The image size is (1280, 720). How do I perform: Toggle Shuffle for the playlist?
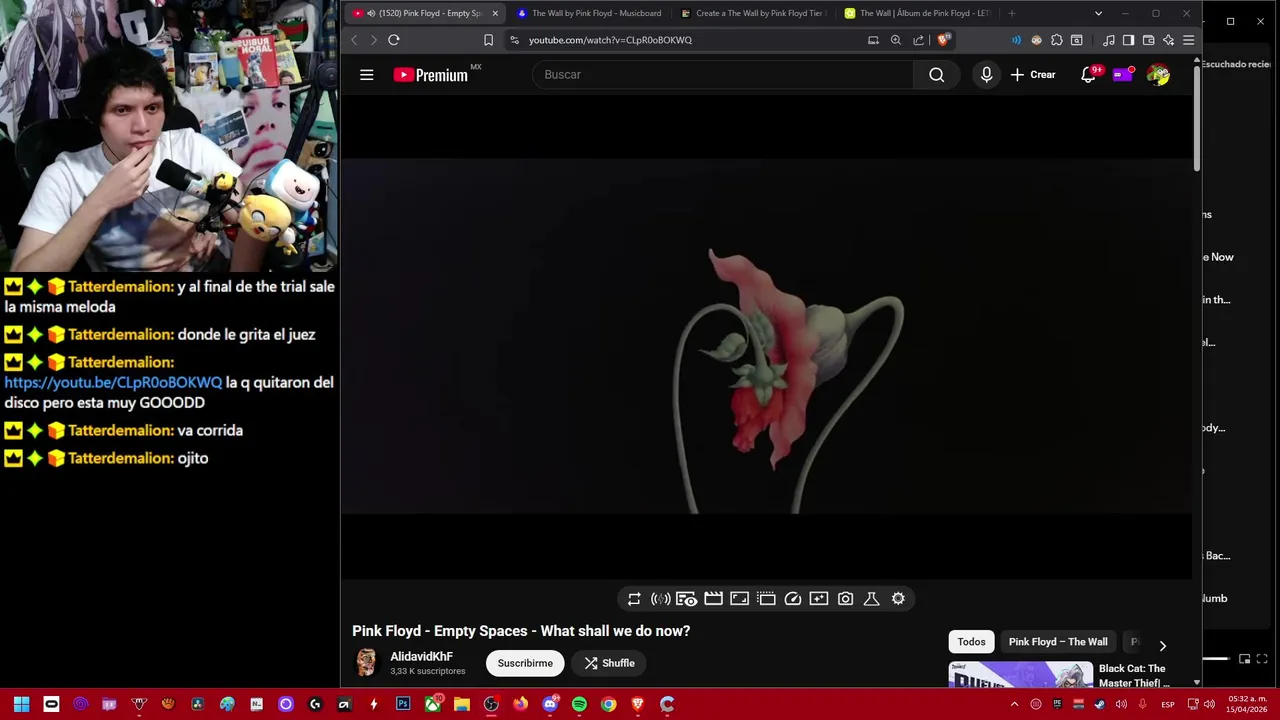(x=610, y=663)
